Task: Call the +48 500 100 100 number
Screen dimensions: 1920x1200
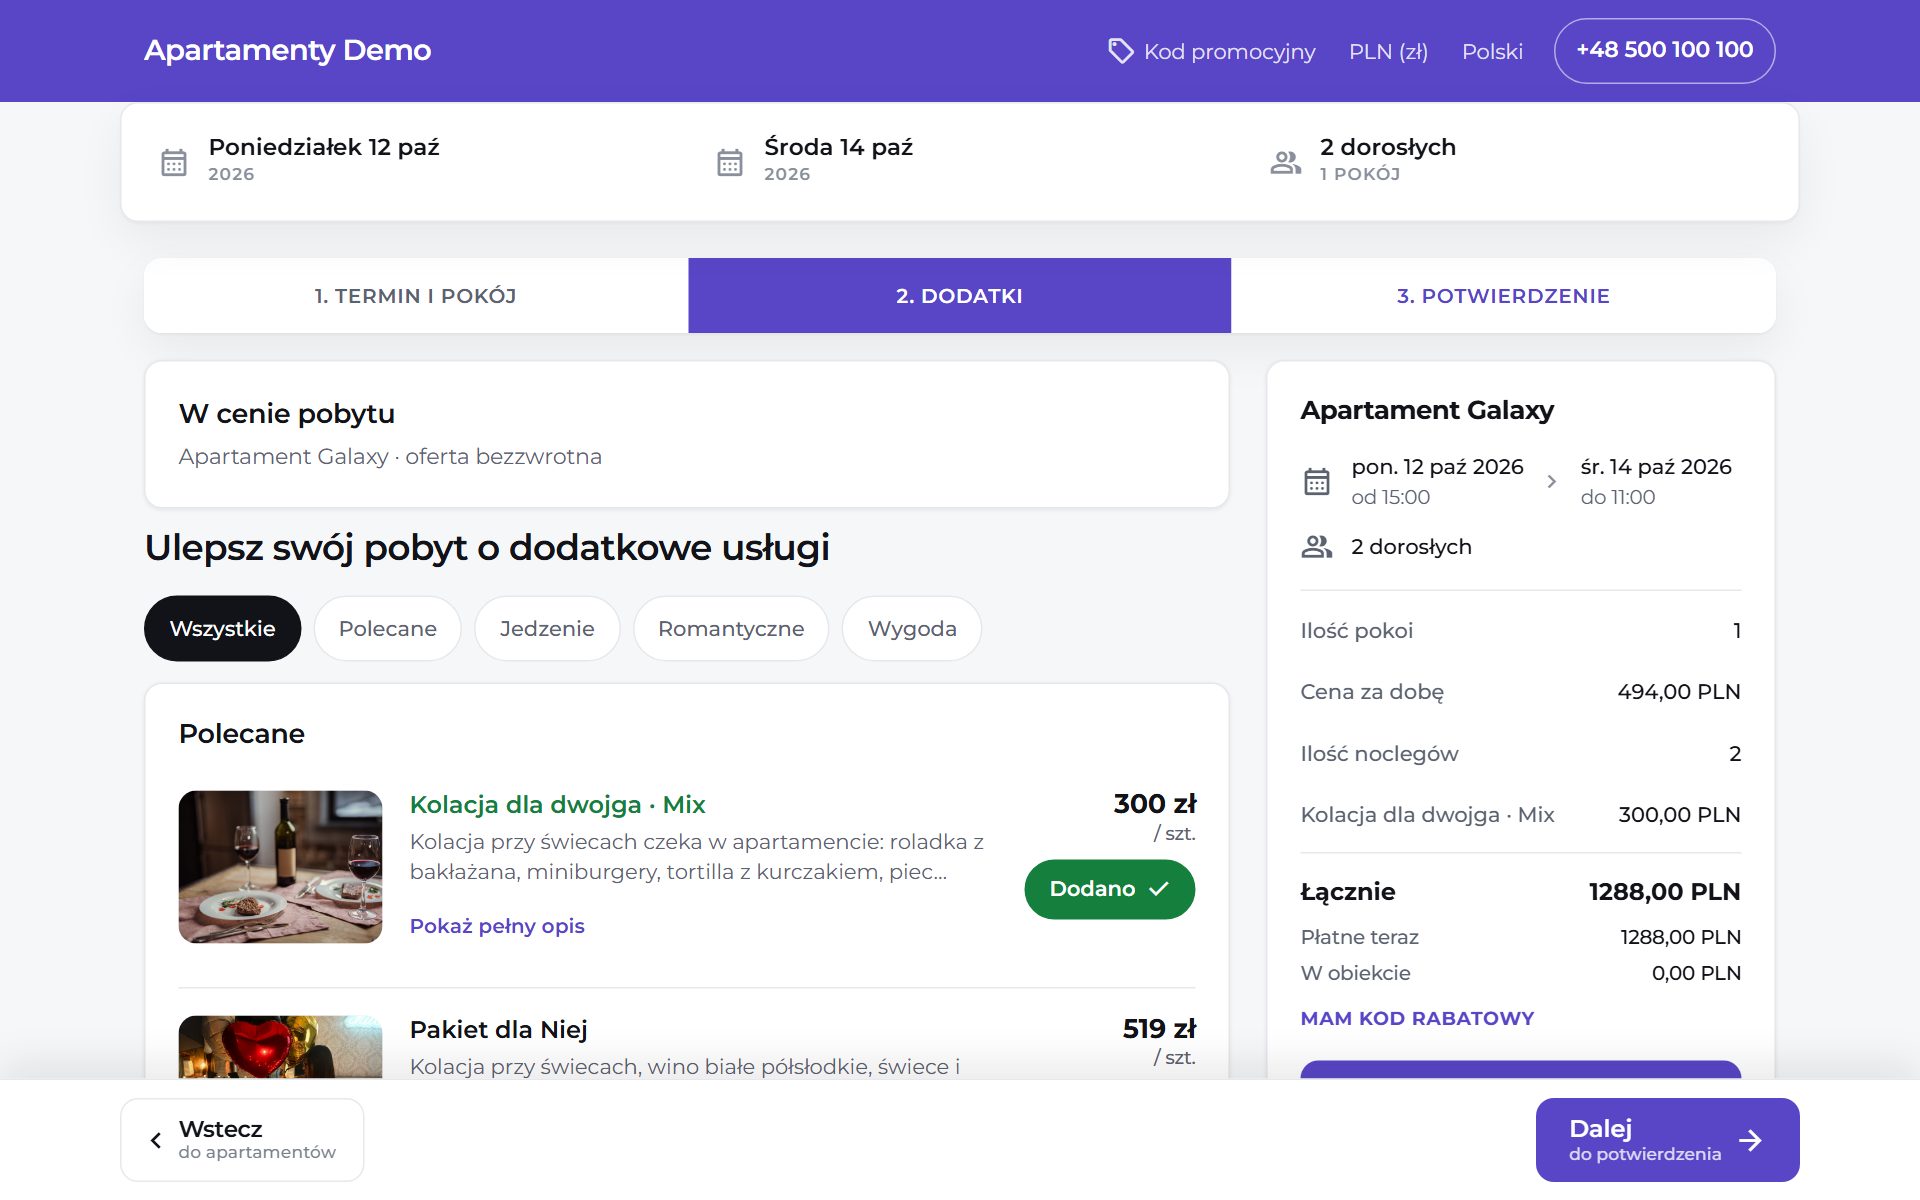Action: (x=1664, y=50)
